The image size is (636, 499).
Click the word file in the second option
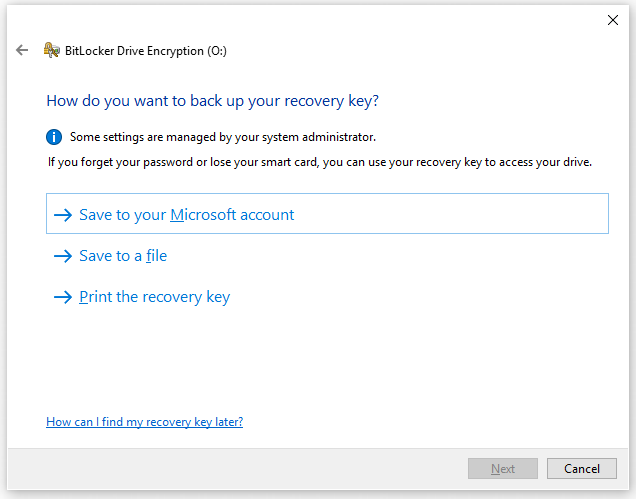[x=157, y=256]
